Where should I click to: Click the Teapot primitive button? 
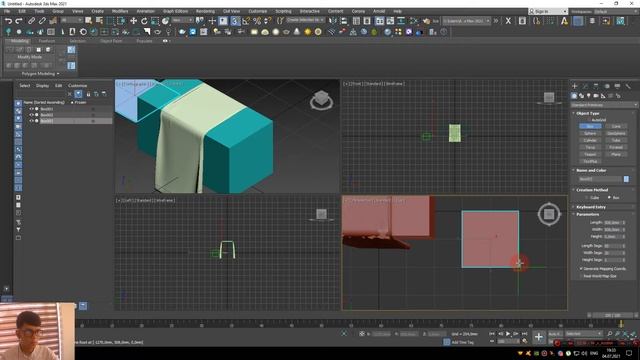pyautogui.click(x=590, y=155)
